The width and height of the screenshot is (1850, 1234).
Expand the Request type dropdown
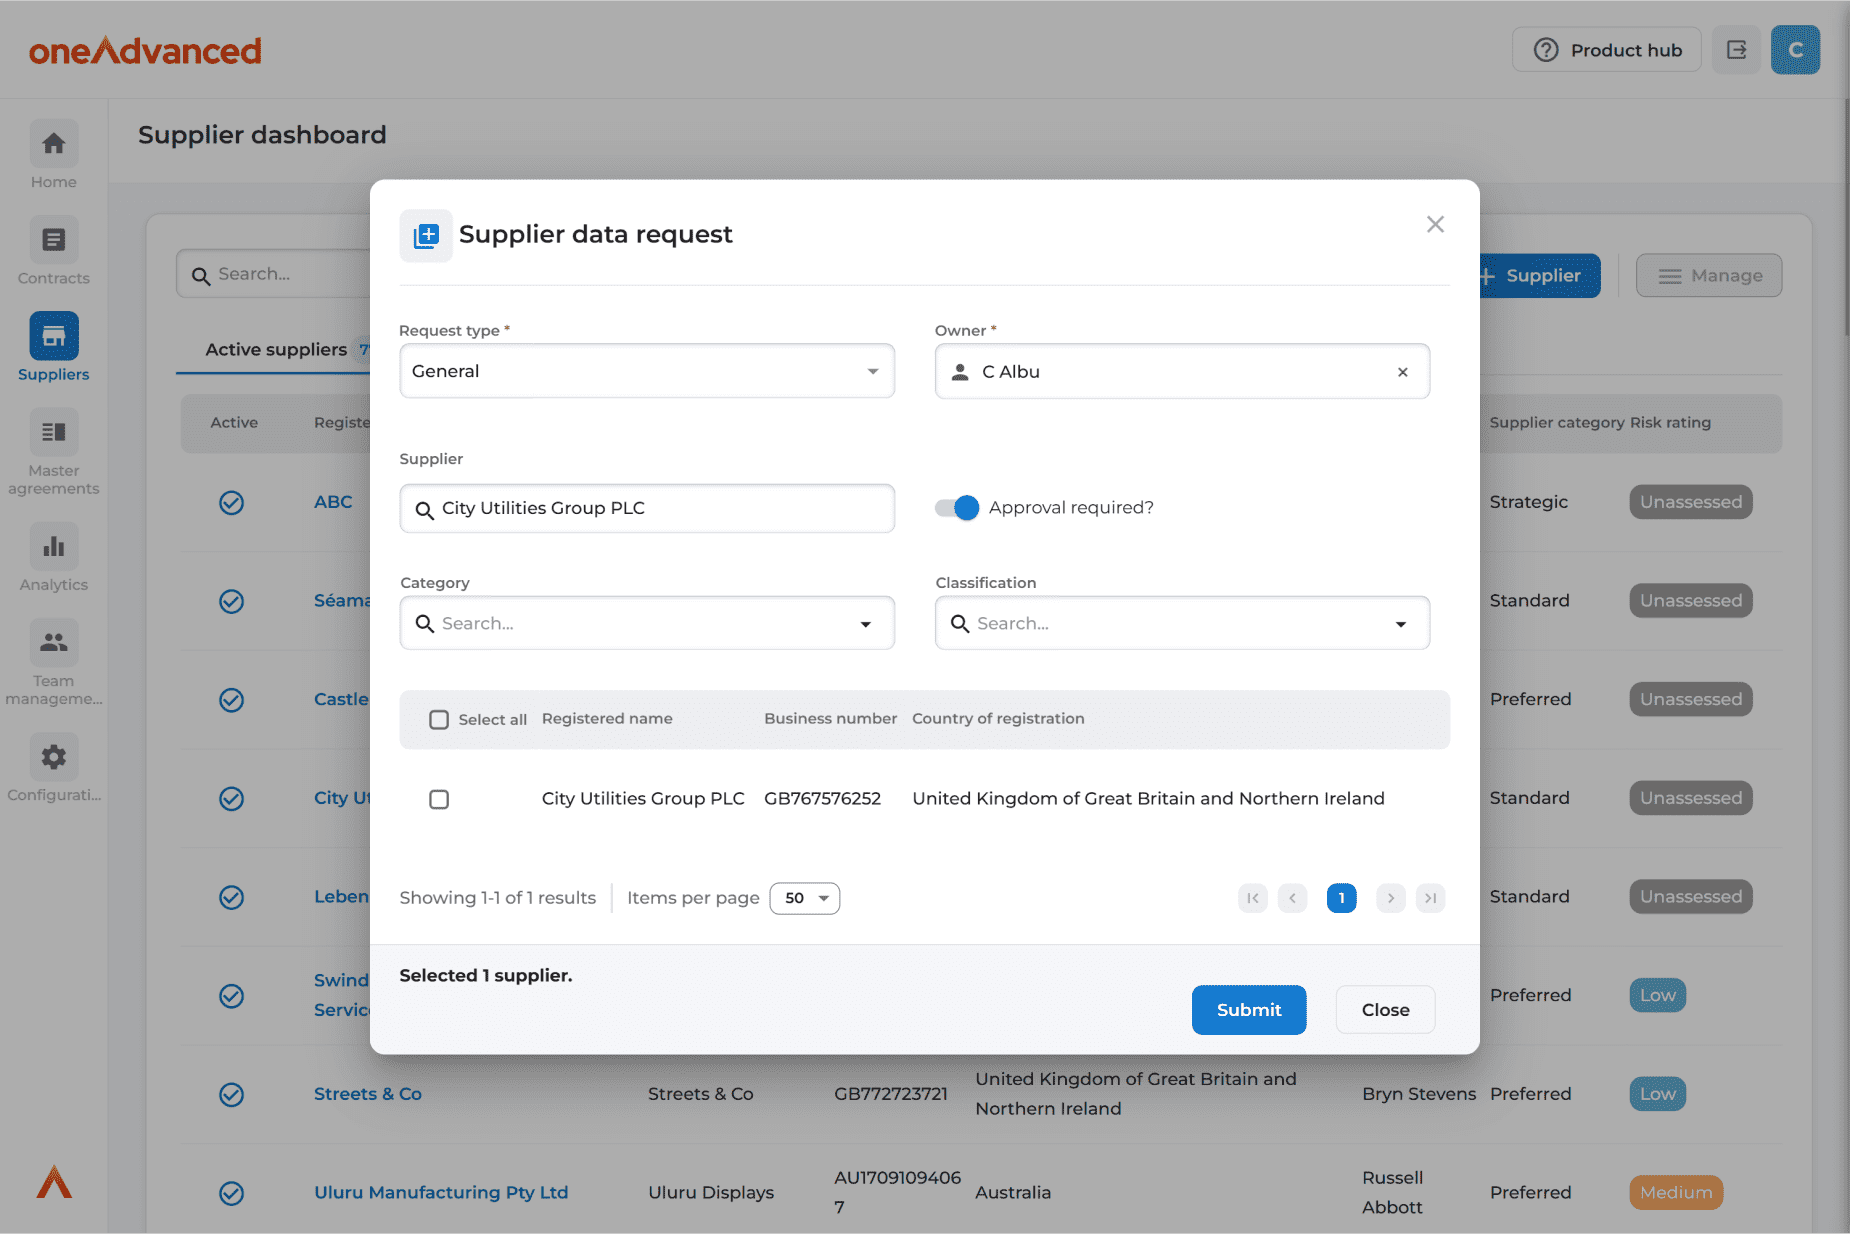point(647,371)
